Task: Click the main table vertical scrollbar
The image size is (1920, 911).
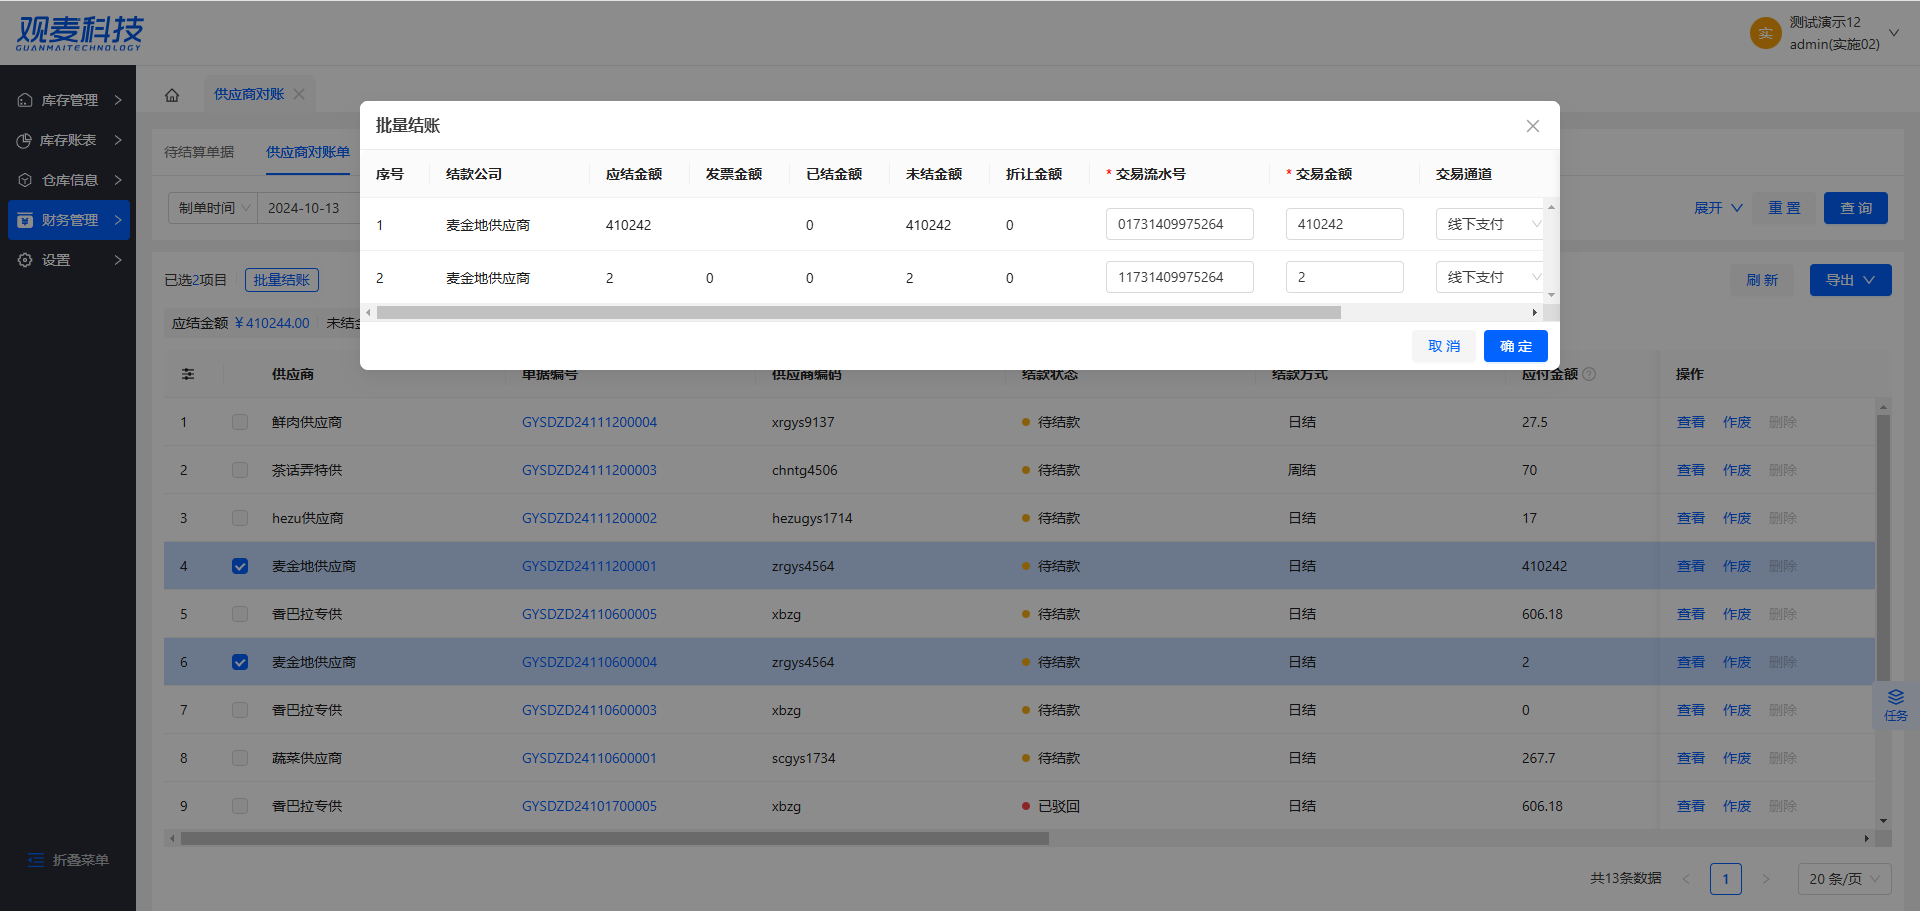Action: click(1883, 548)
